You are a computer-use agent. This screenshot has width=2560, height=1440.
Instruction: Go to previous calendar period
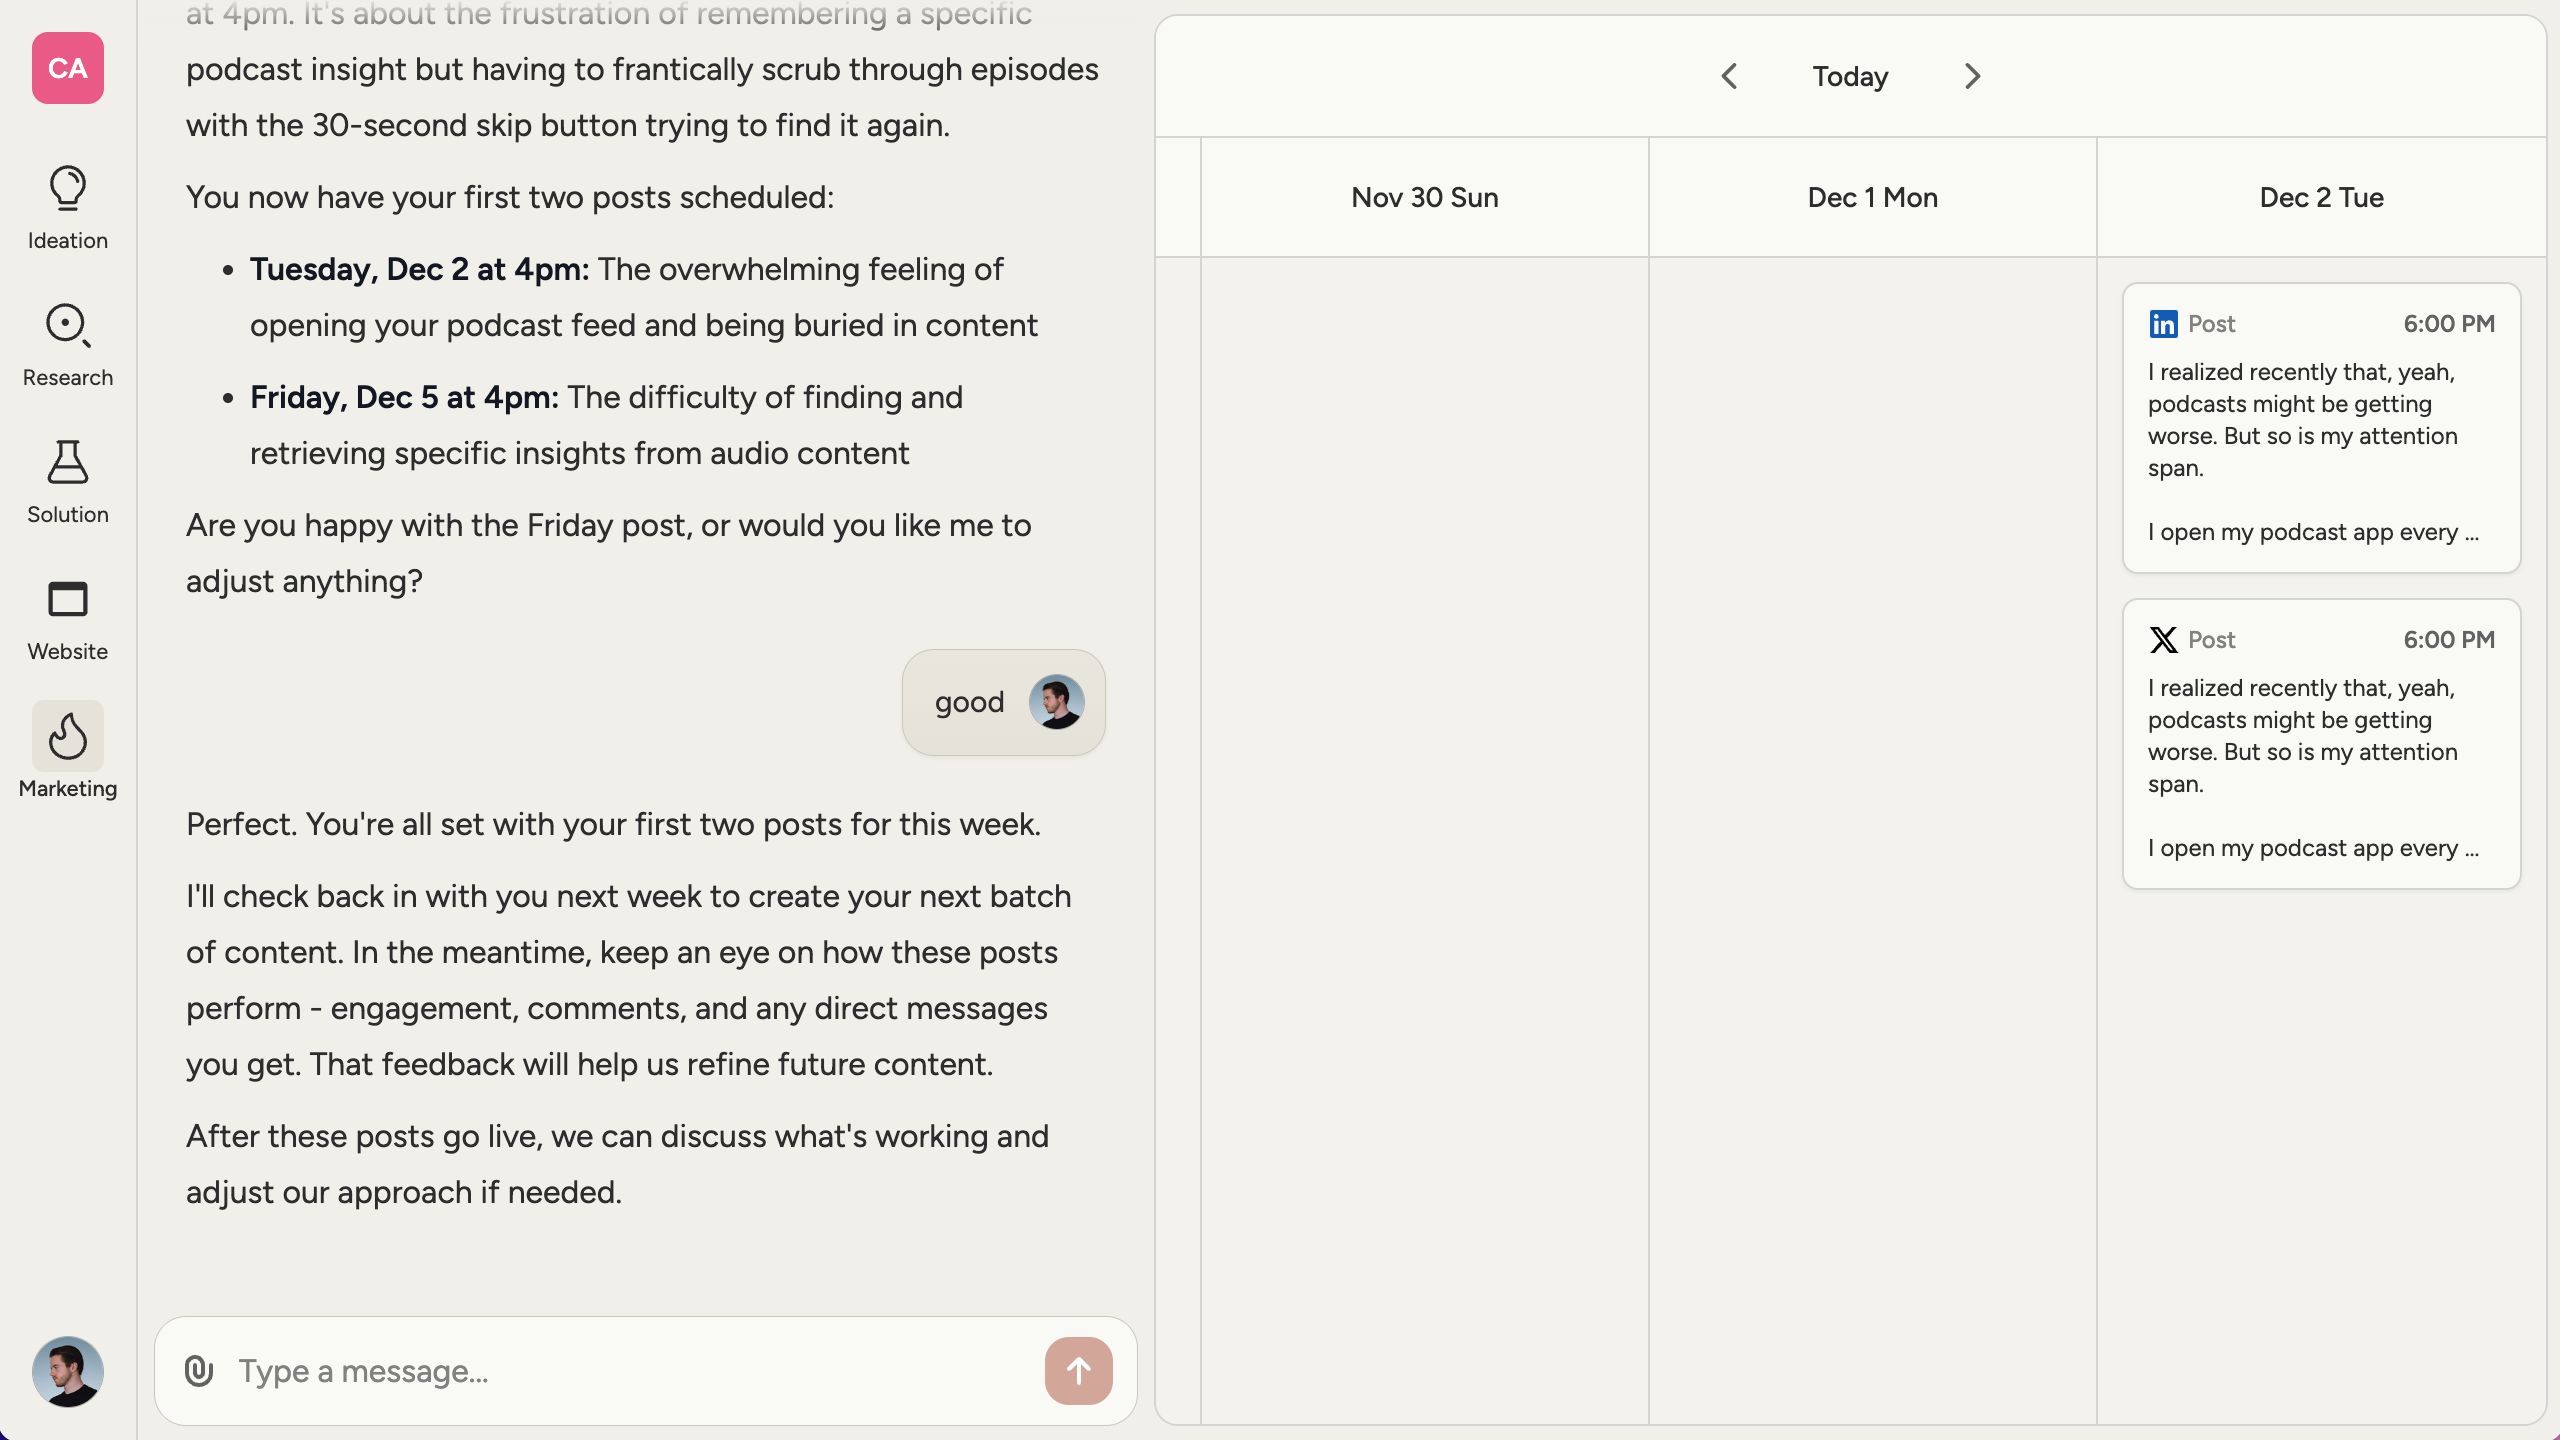tap(1729, 76)
